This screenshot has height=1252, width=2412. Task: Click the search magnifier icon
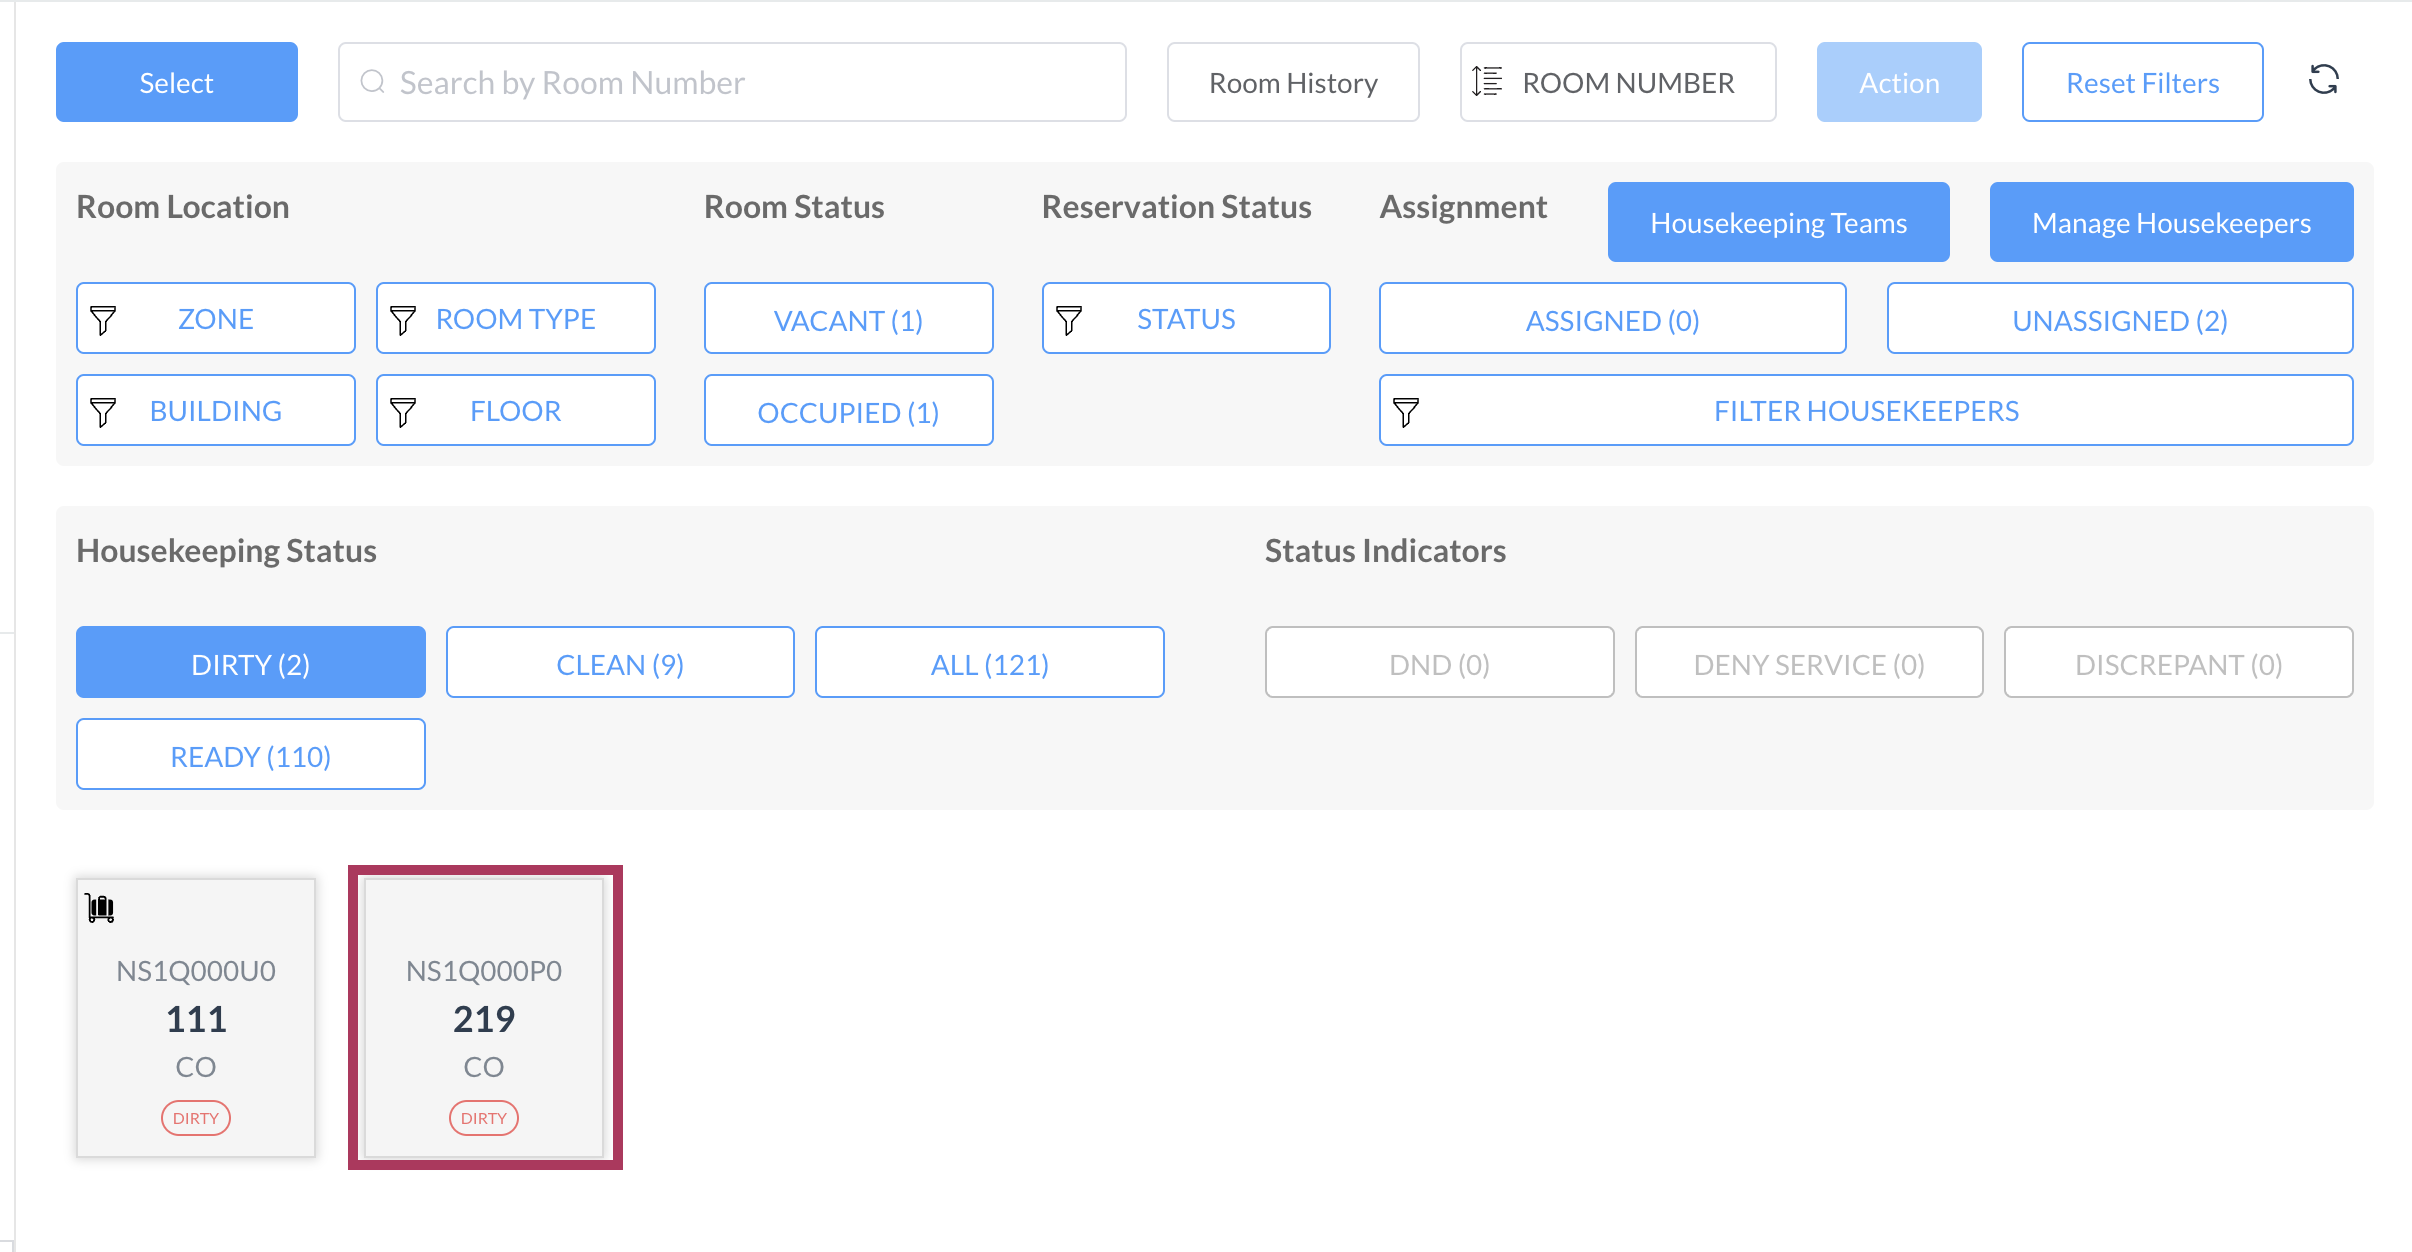[372, 82]
